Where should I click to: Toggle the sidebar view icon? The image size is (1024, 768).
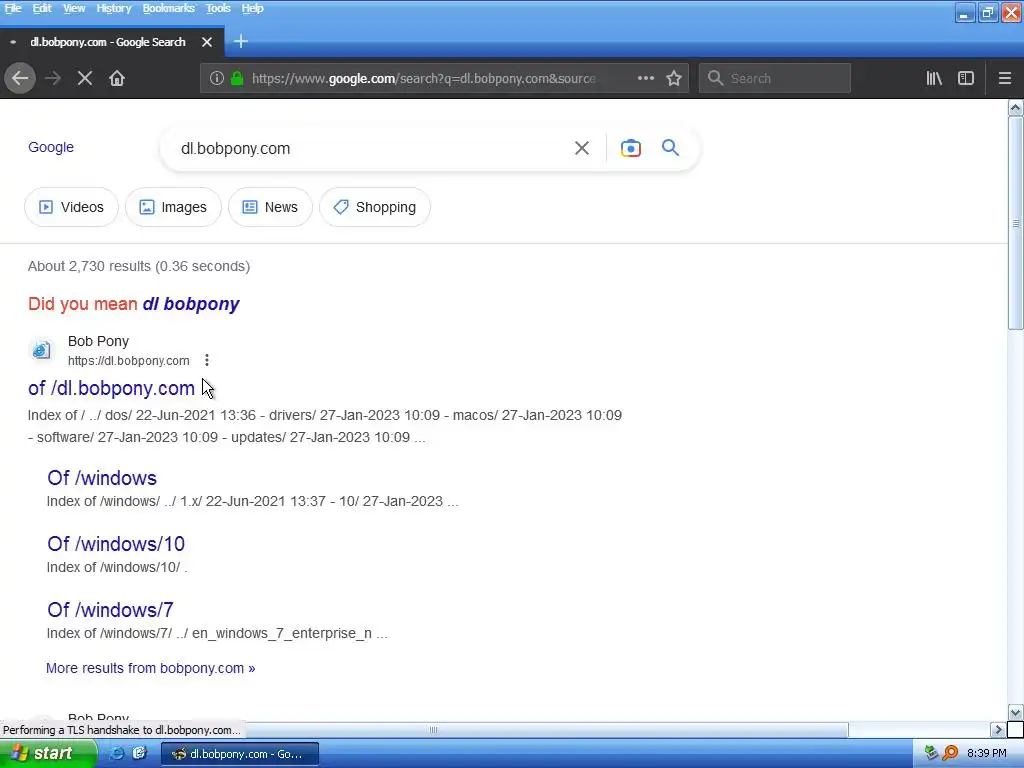click(x=966, y=78)
